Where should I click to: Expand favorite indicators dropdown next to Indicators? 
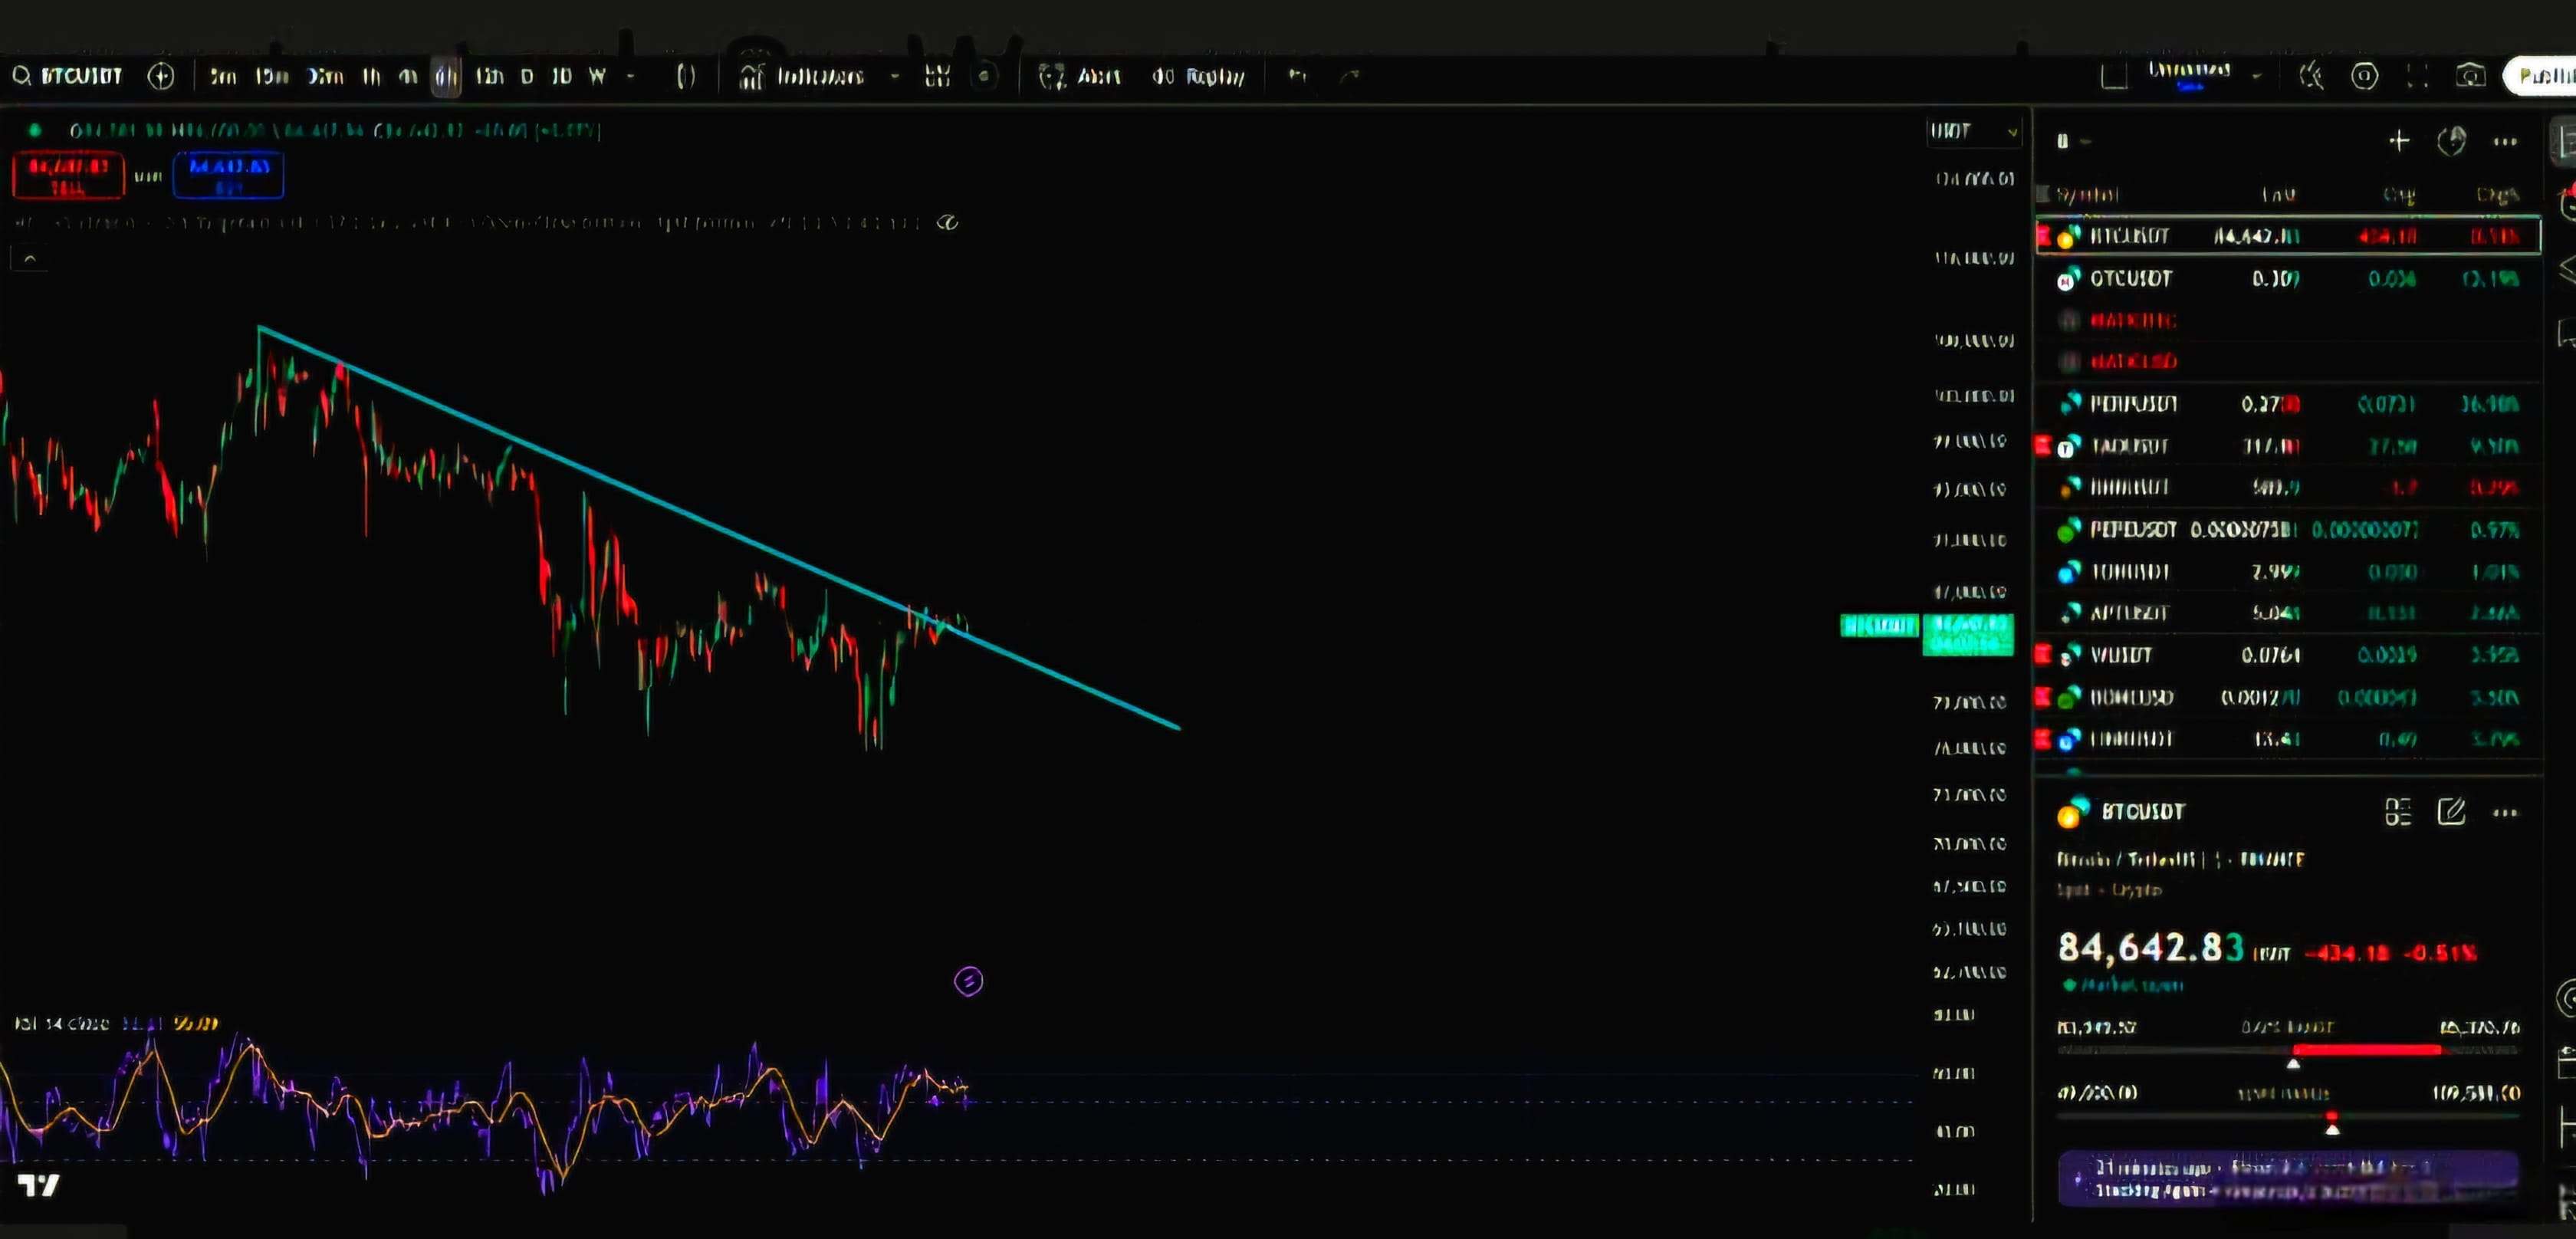point(895,76)
